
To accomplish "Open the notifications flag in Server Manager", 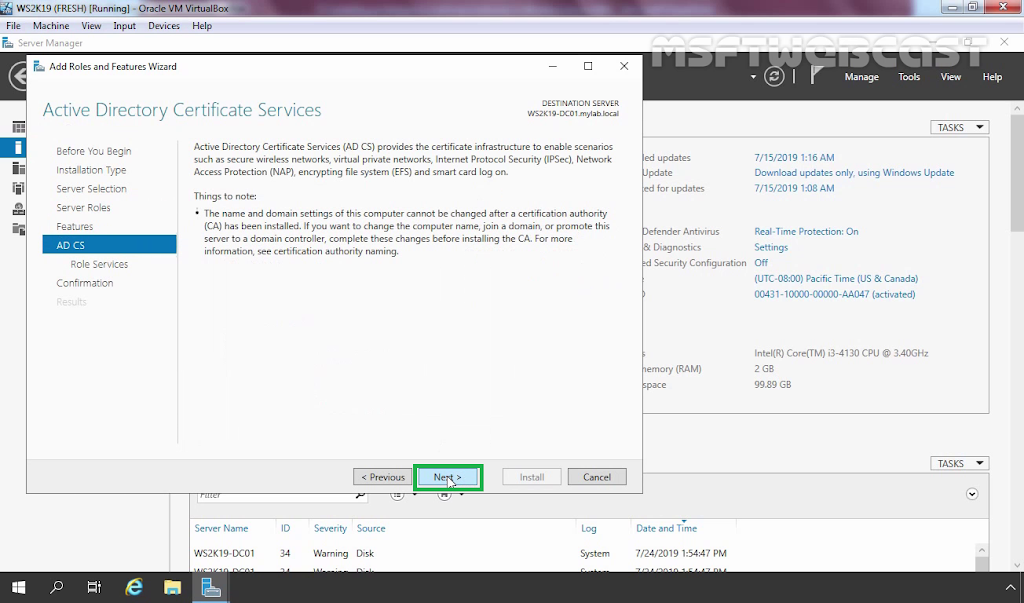I will tap(816, 76).
